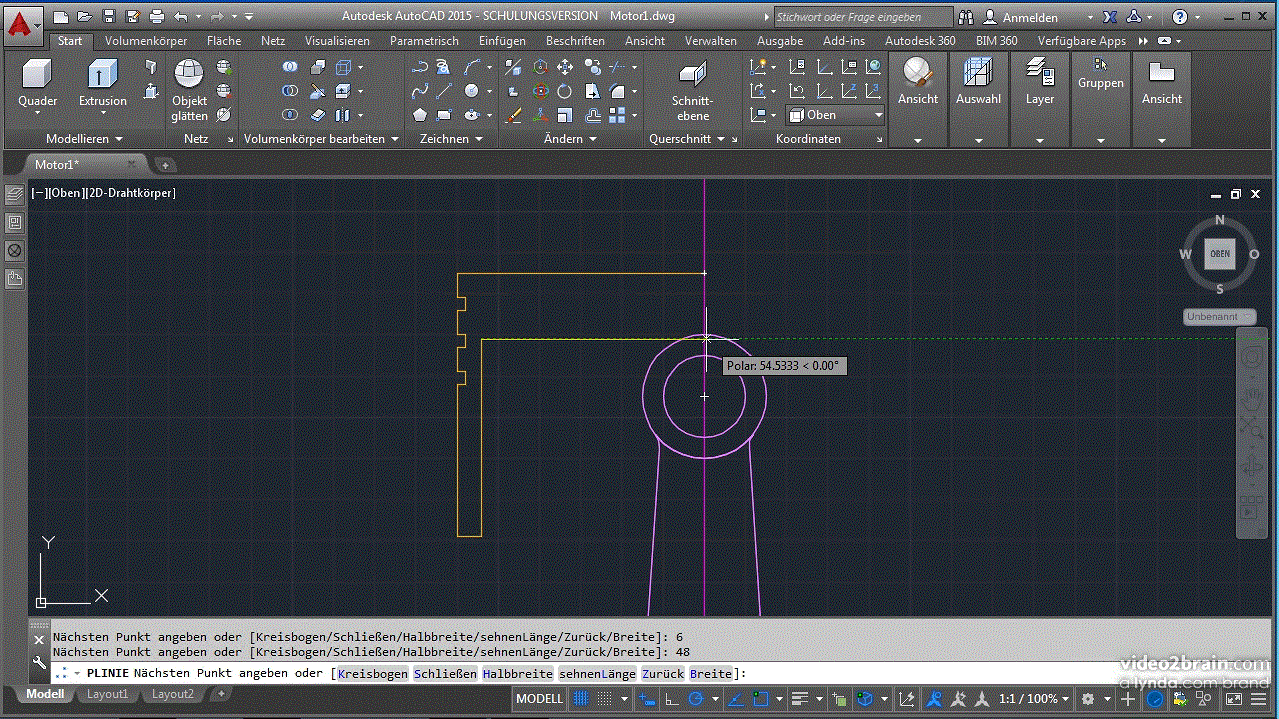This screenshot has height=719, width=1279.
Task: Toggle the grid display in status bar
Action: [581, 699]
